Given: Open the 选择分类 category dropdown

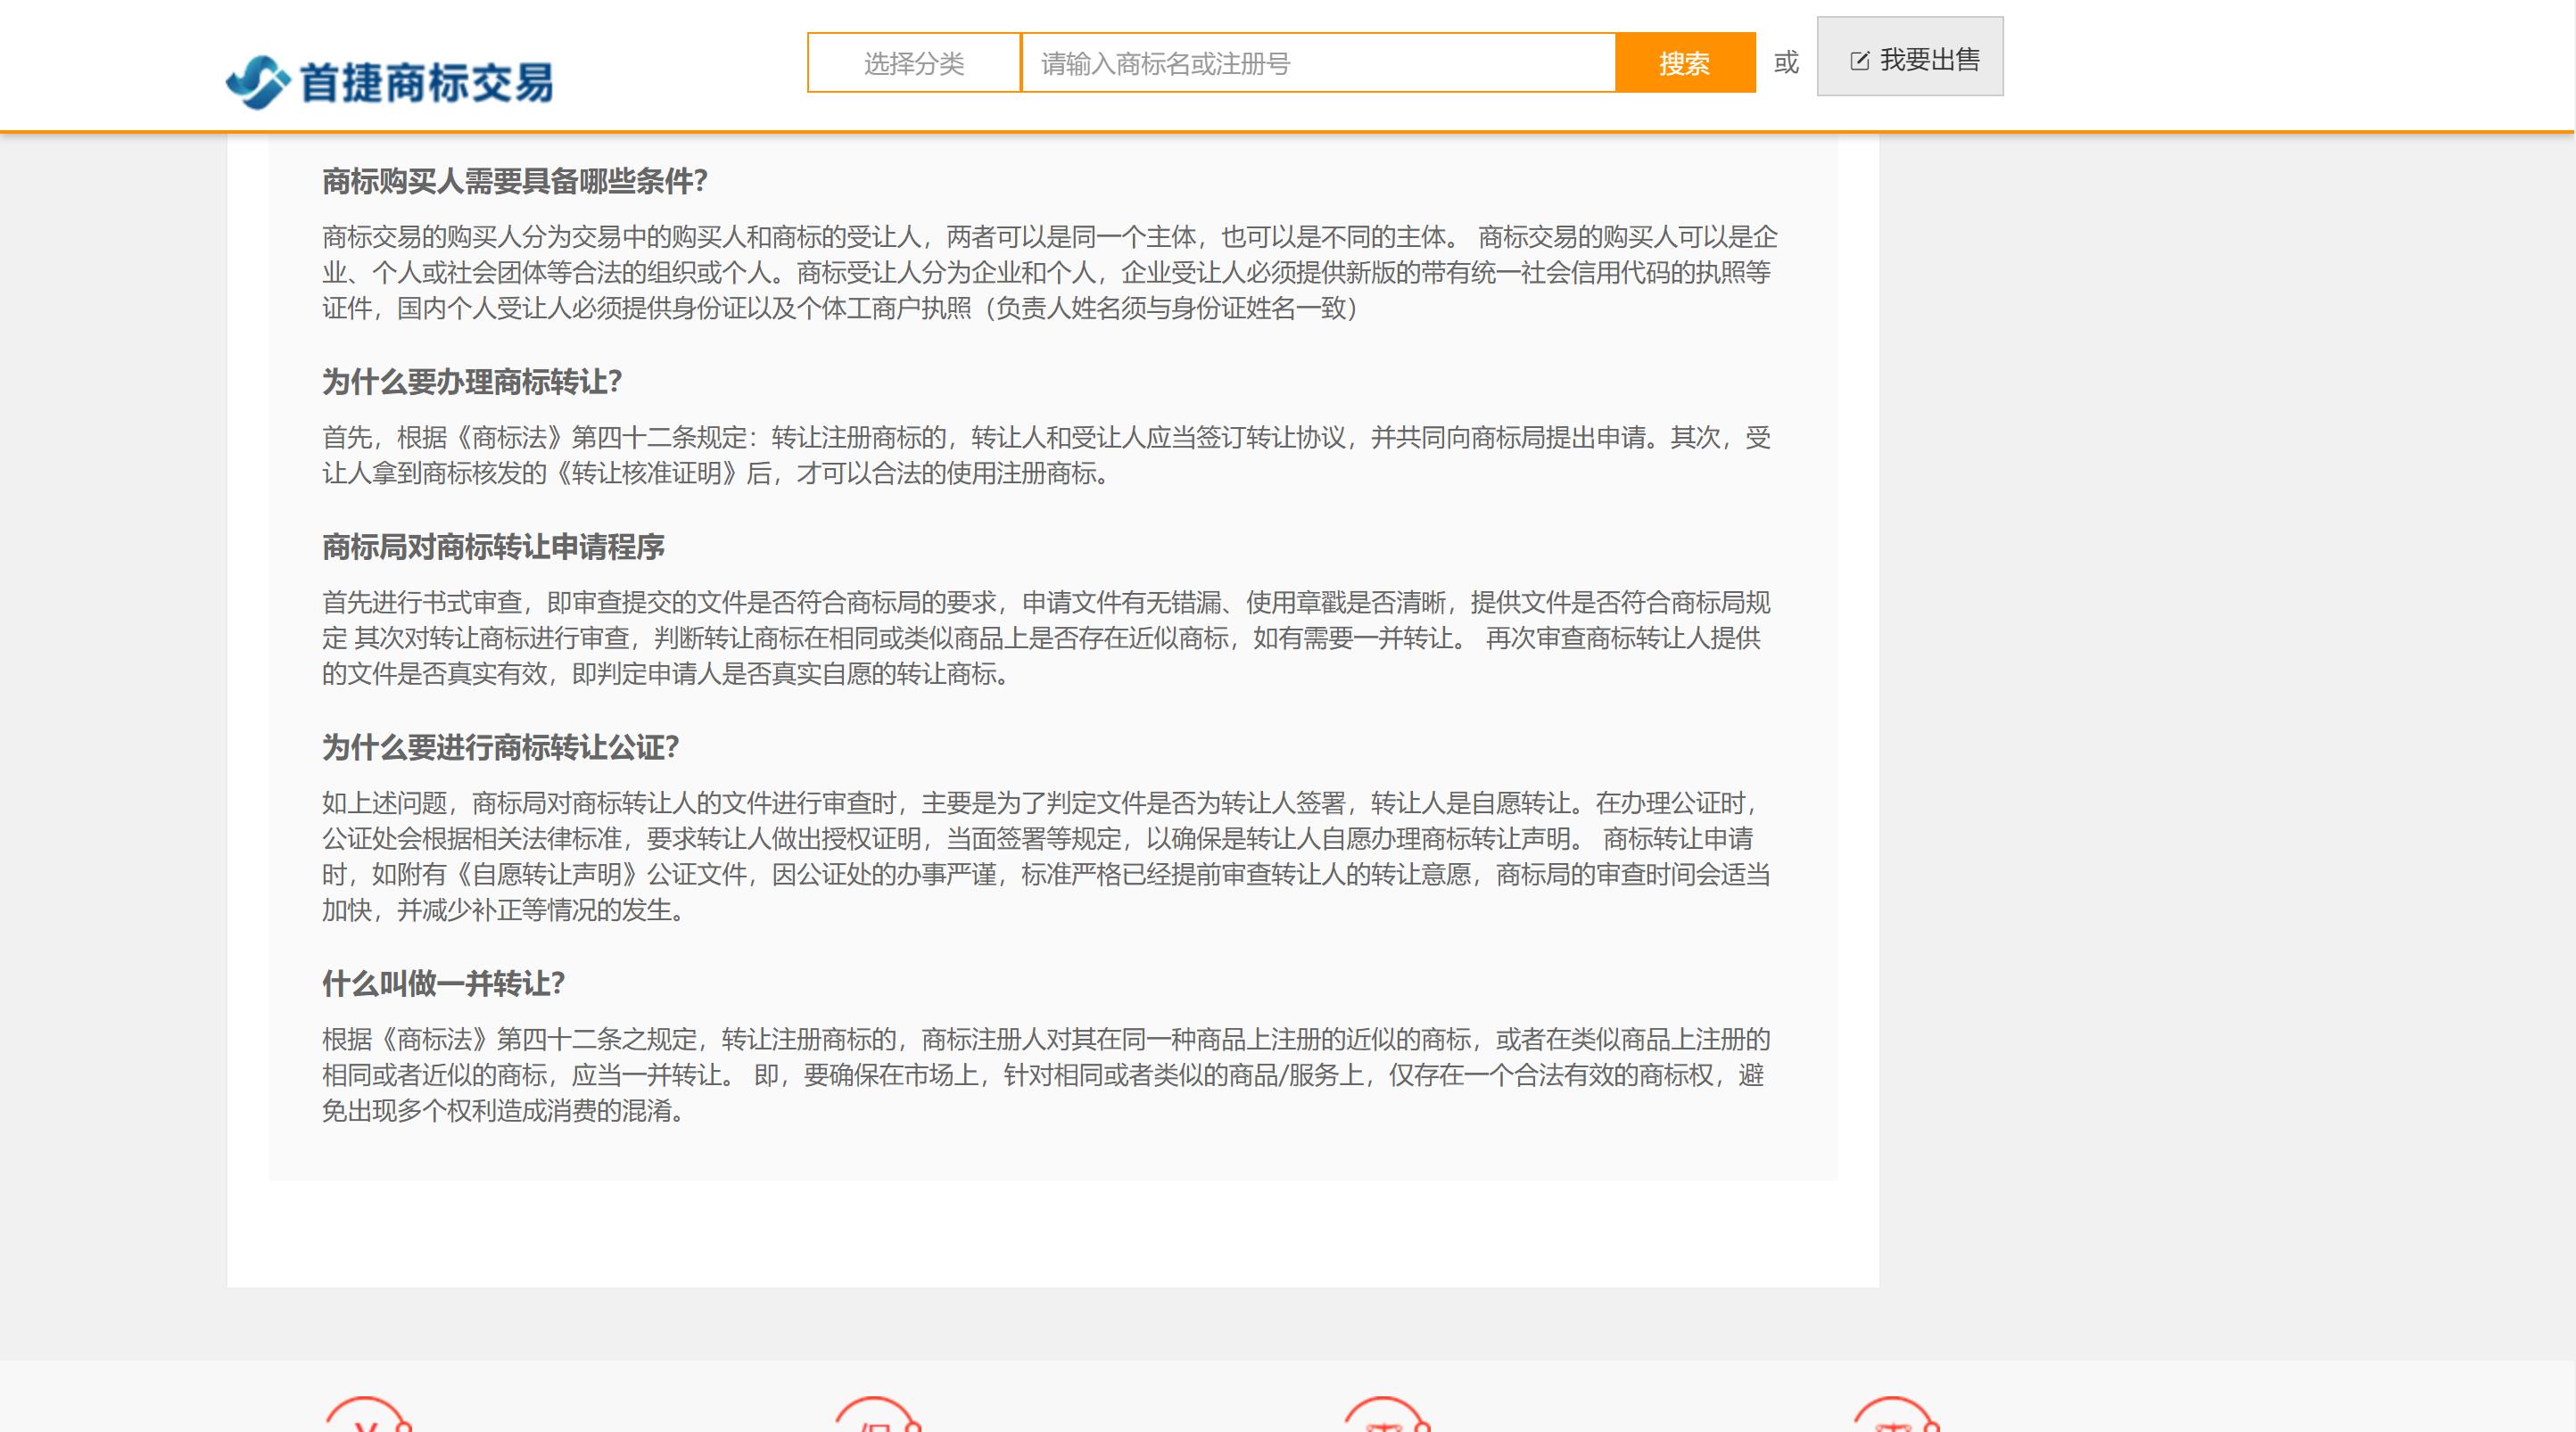Looking at the screenshot, I should click(914, 63).
